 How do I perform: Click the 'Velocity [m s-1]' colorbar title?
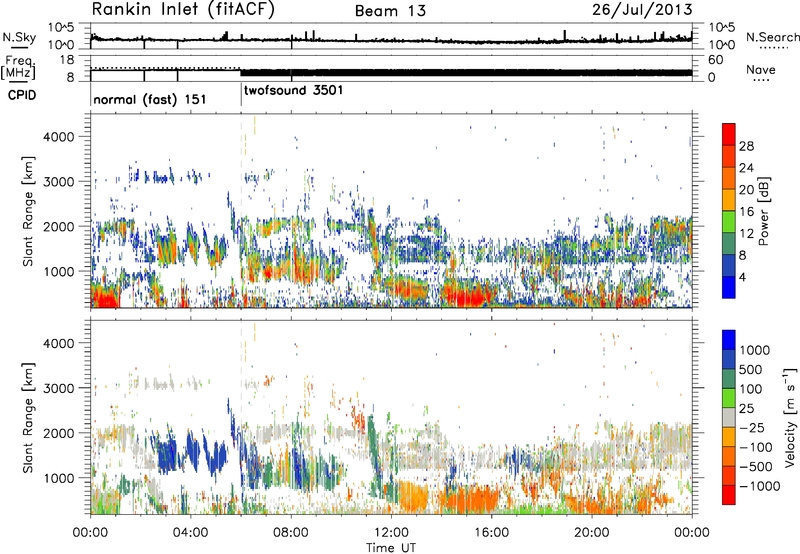pyautogui.click(x=789, y=417)
